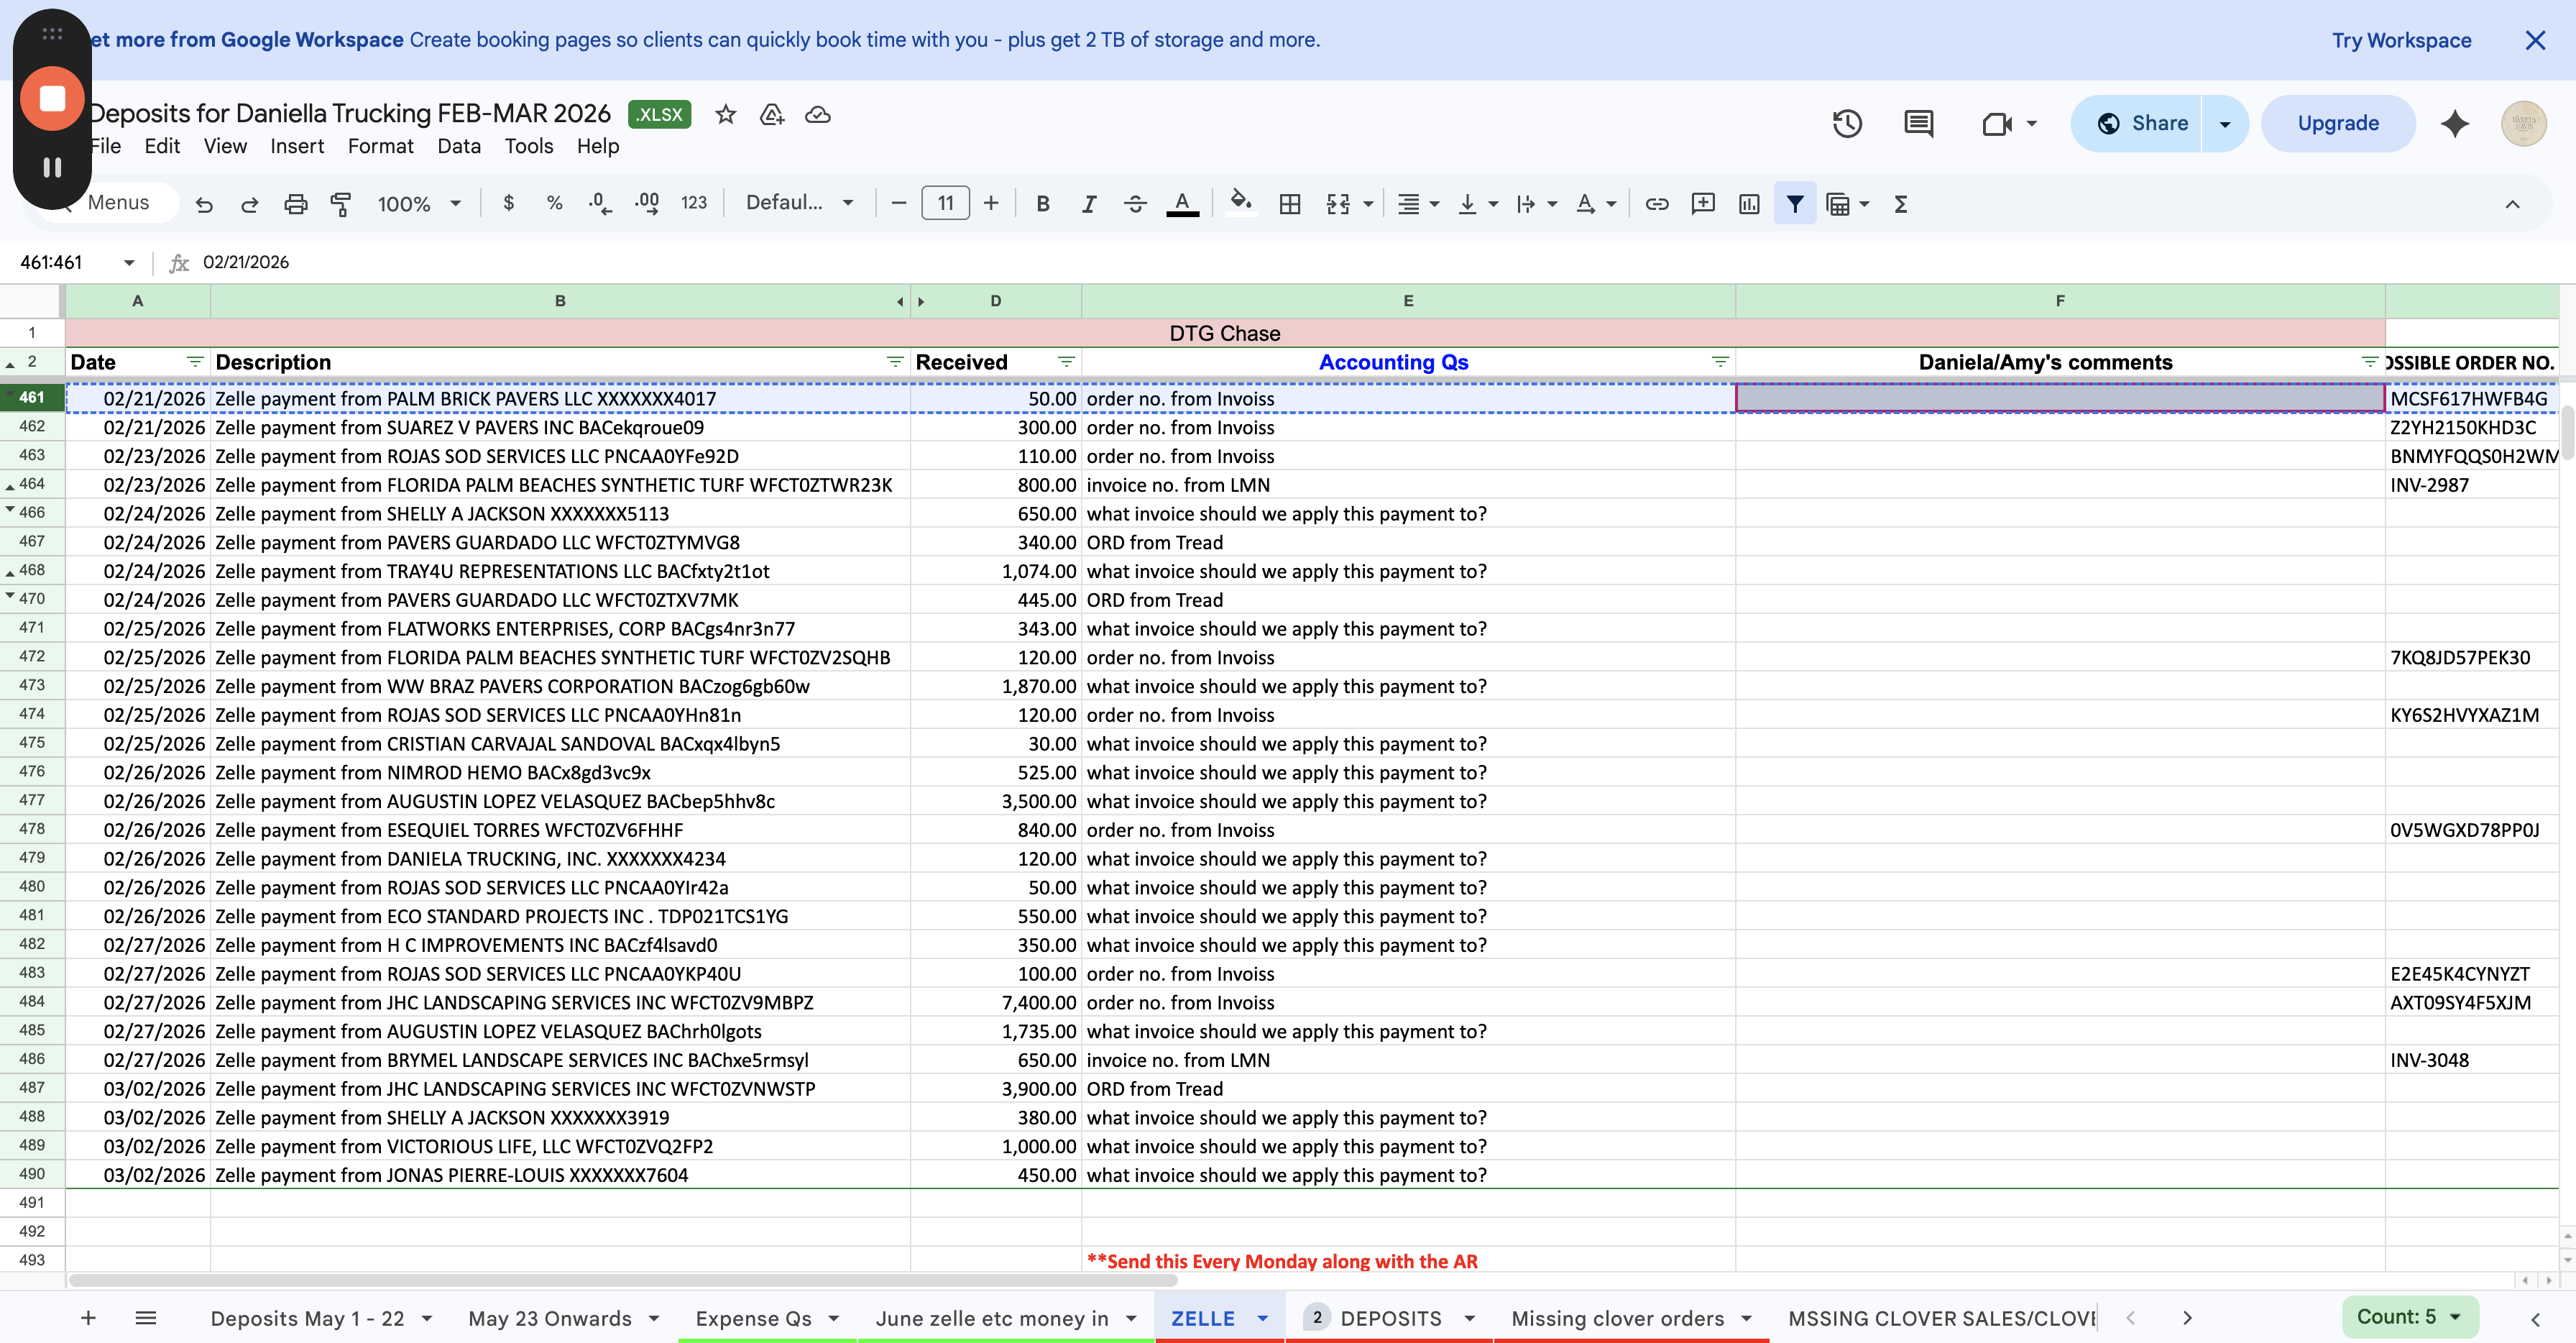Toggle the filter button in toolbar
The width and height of the screenshot is (2576, 1343).
point(1795,204)
